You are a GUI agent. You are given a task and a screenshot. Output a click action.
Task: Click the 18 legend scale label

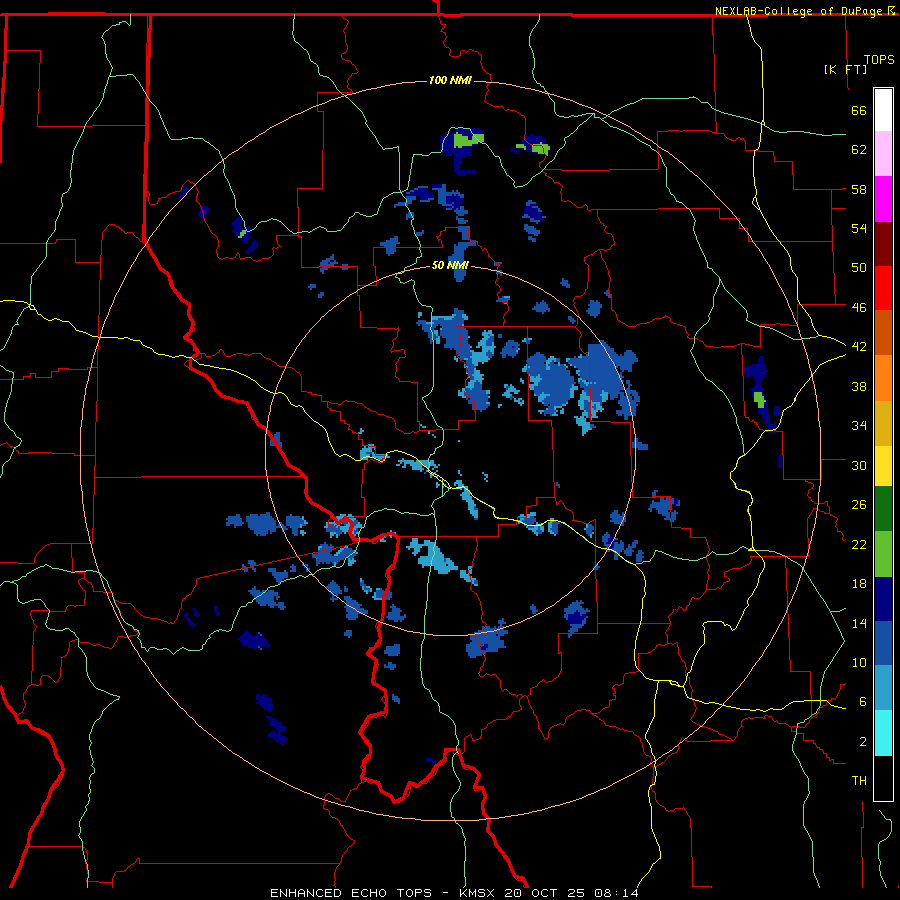point(859,584)
